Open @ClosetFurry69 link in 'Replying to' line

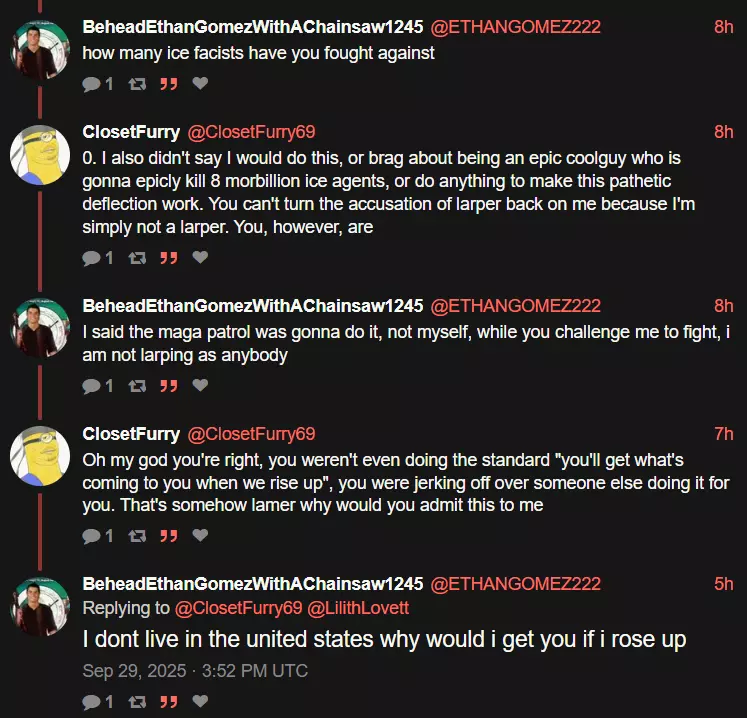(238, 608)
